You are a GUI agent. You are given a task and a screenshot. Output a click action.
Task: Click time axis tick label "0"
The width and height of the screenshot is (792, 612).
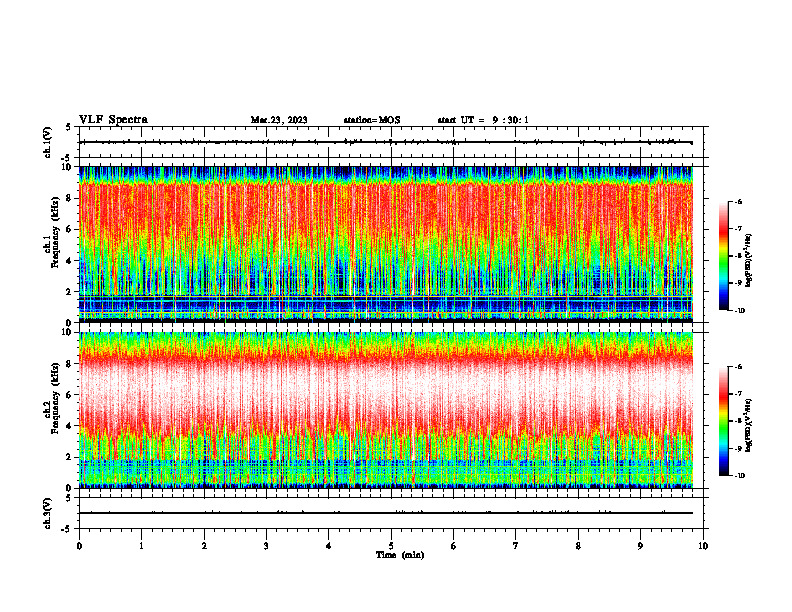click(x=79, y=546)
